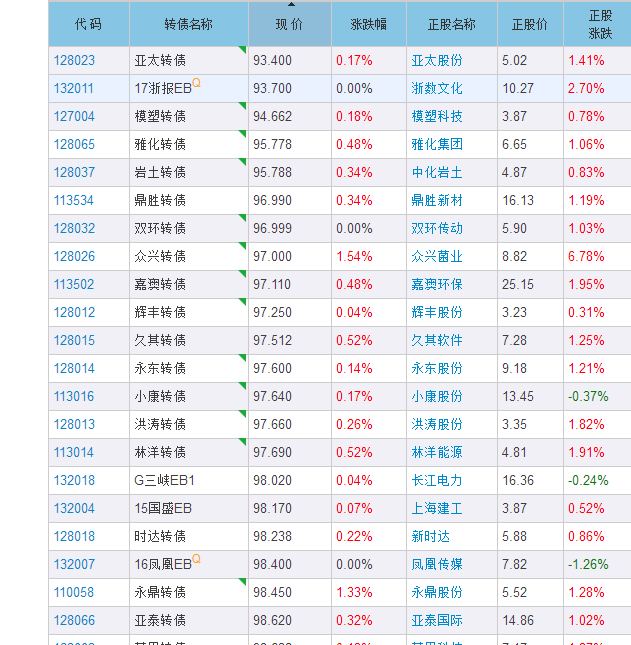Click the 转债名称 column header

[189, 24]
